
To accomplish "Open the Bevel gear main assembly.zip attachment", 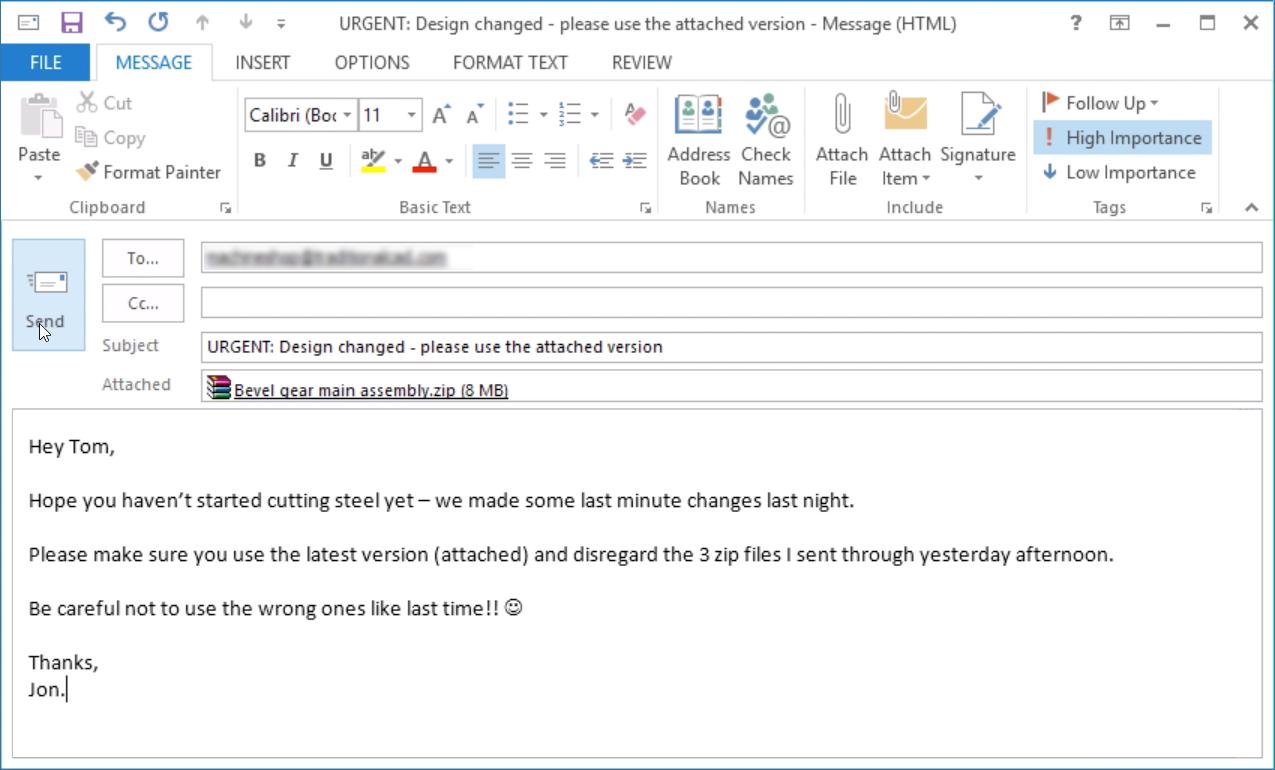I will [370, 390].
